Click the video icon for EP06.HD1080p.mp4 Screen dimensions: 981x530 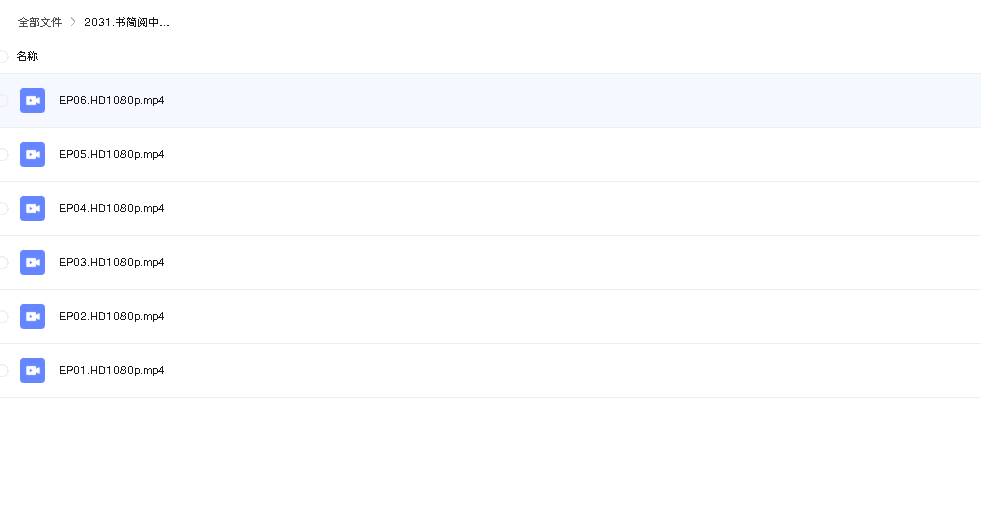32,100
